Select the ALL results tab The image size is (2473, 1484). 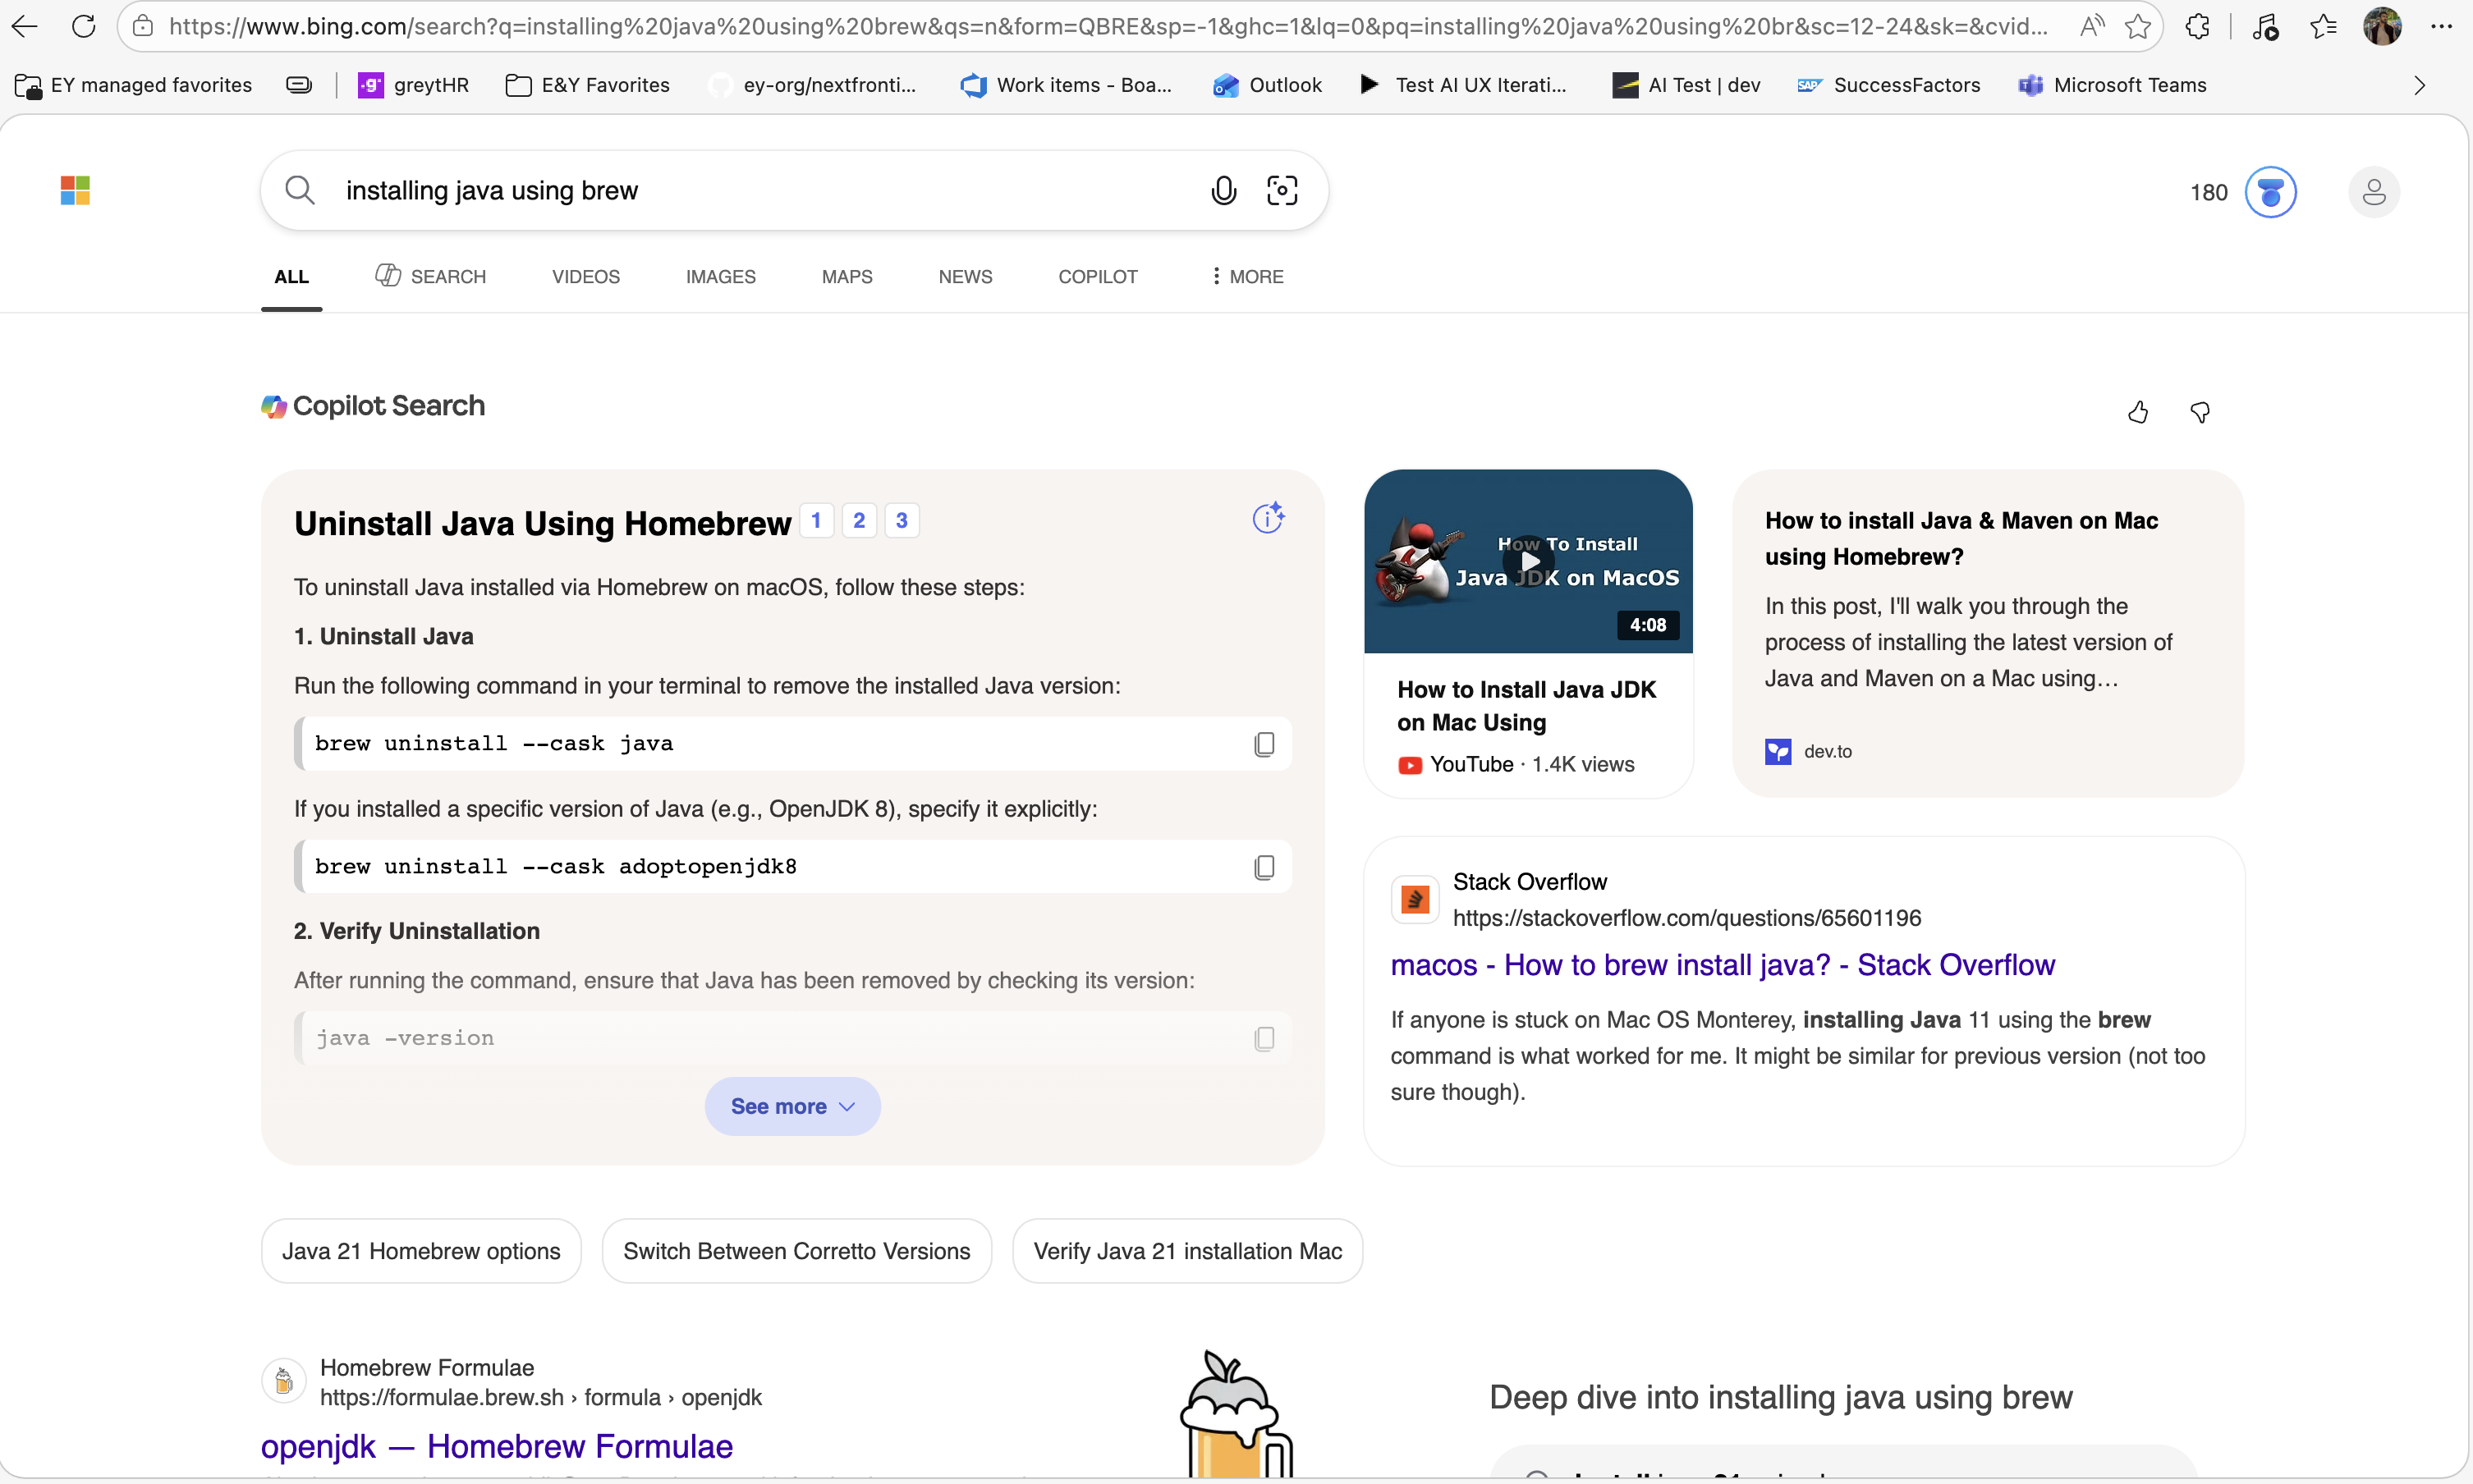(x=291, y=277)
